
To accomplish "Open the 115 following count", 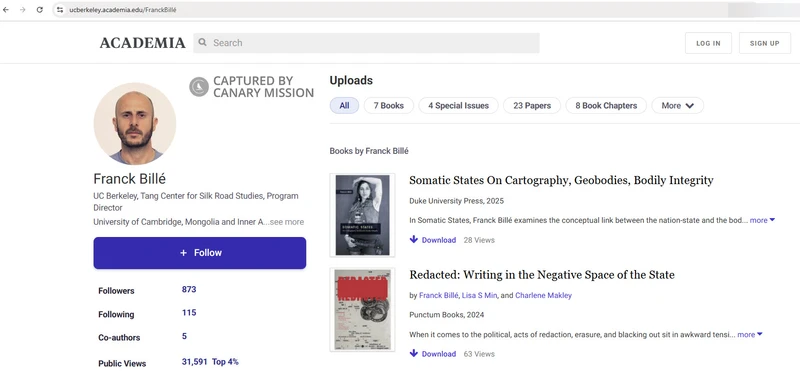I will coord(189,312).
